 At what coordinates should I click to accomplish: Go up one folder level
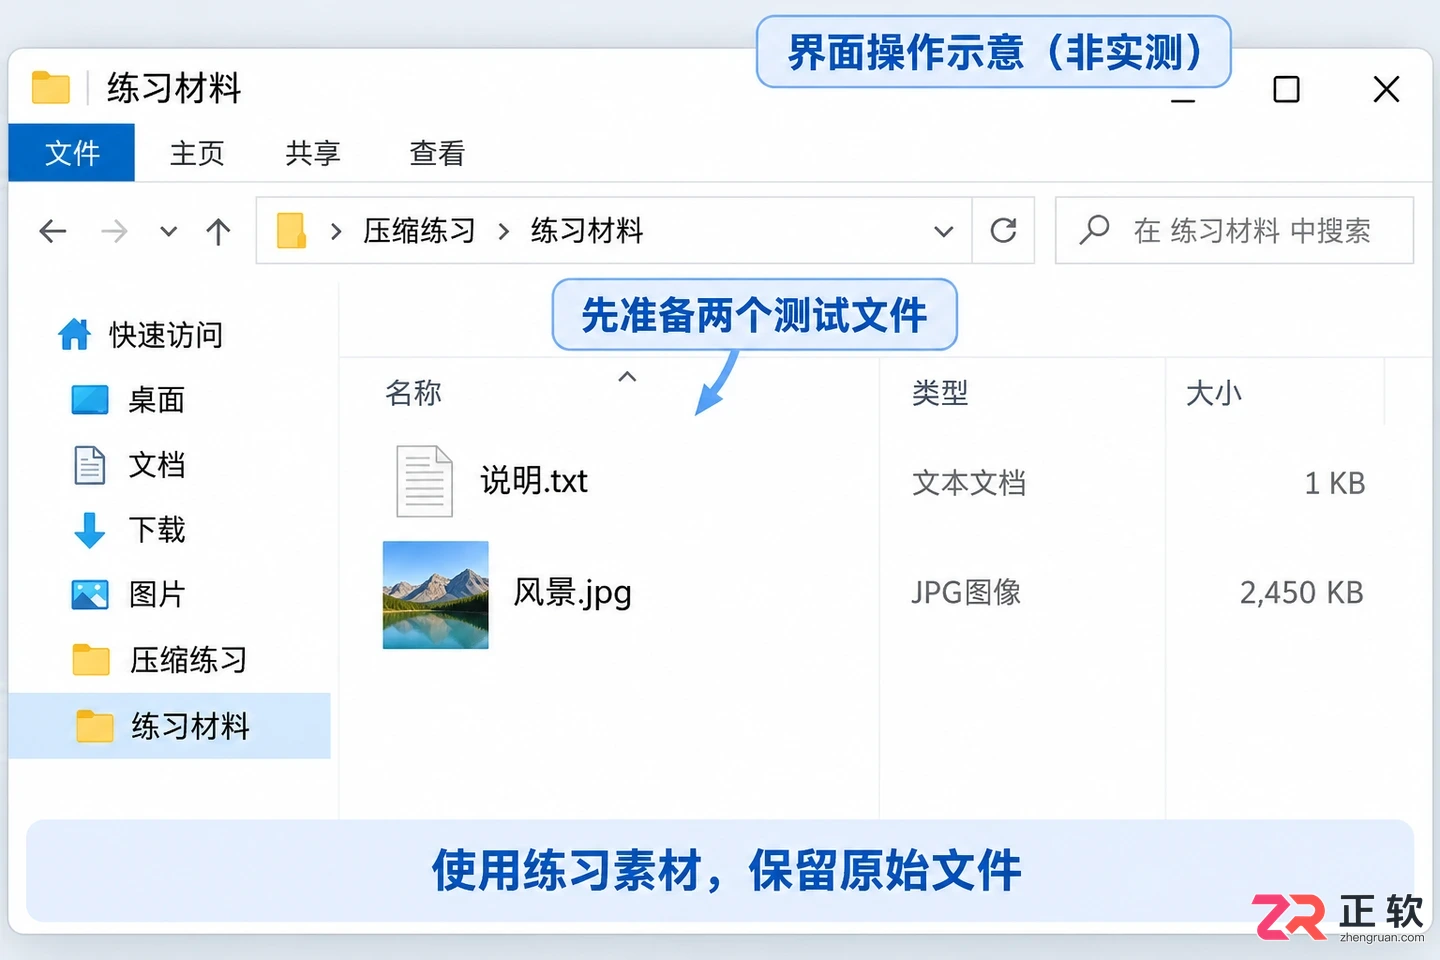tap(218, 232)
